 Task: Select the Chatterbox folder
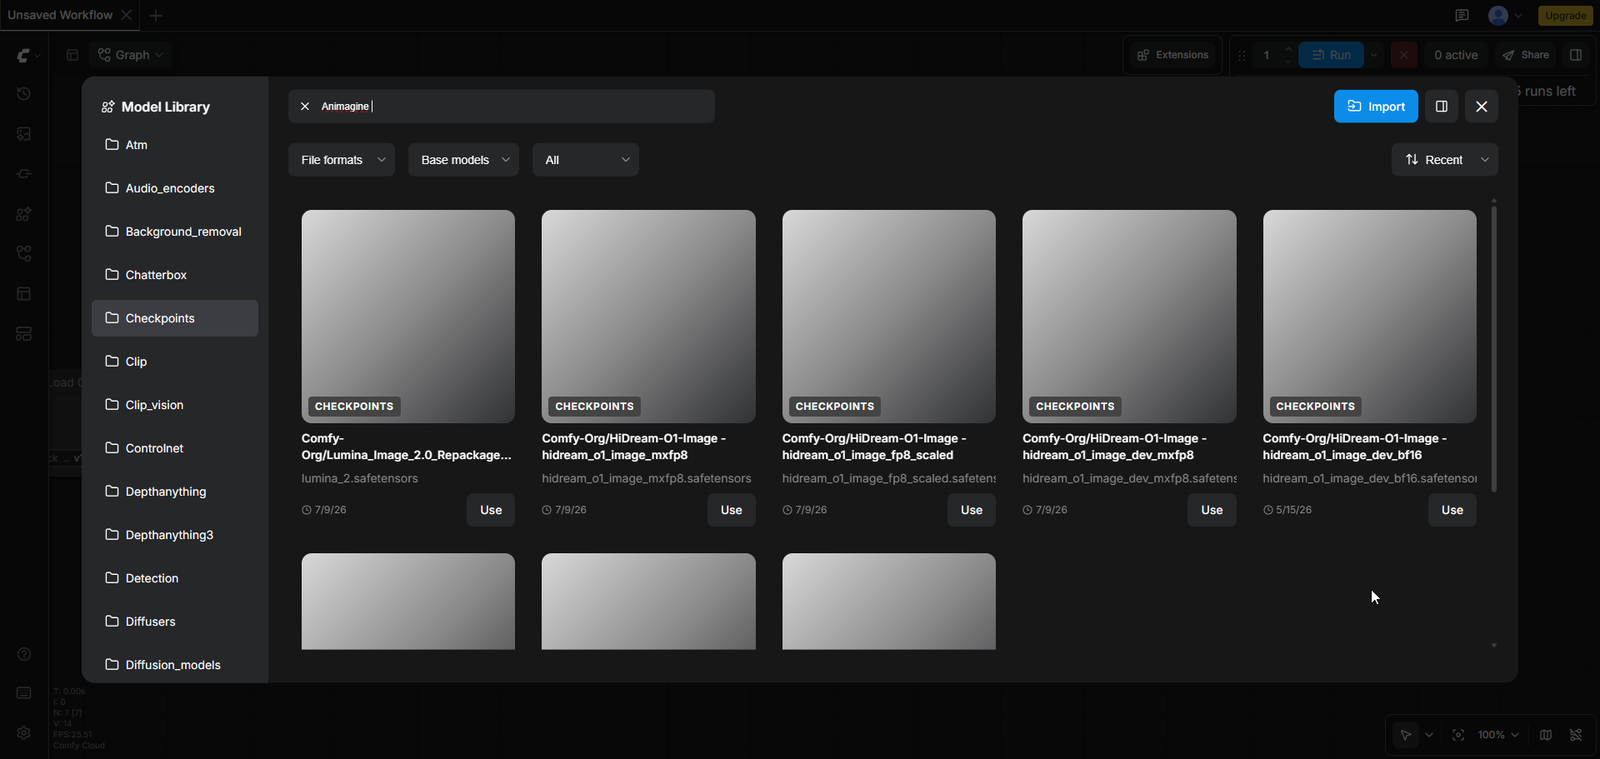click(175, 275)
